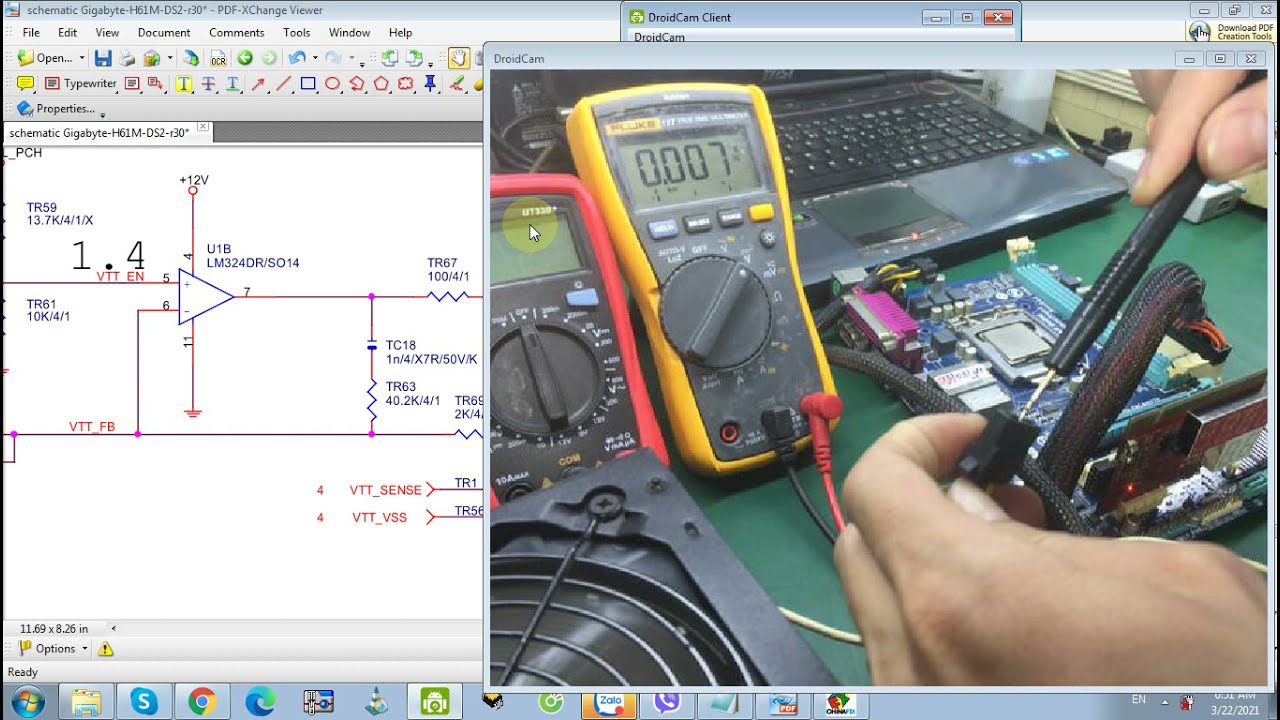Choose the red Oval tool
This screenshot has width=1280, height=720.
(x=332, y=84)
